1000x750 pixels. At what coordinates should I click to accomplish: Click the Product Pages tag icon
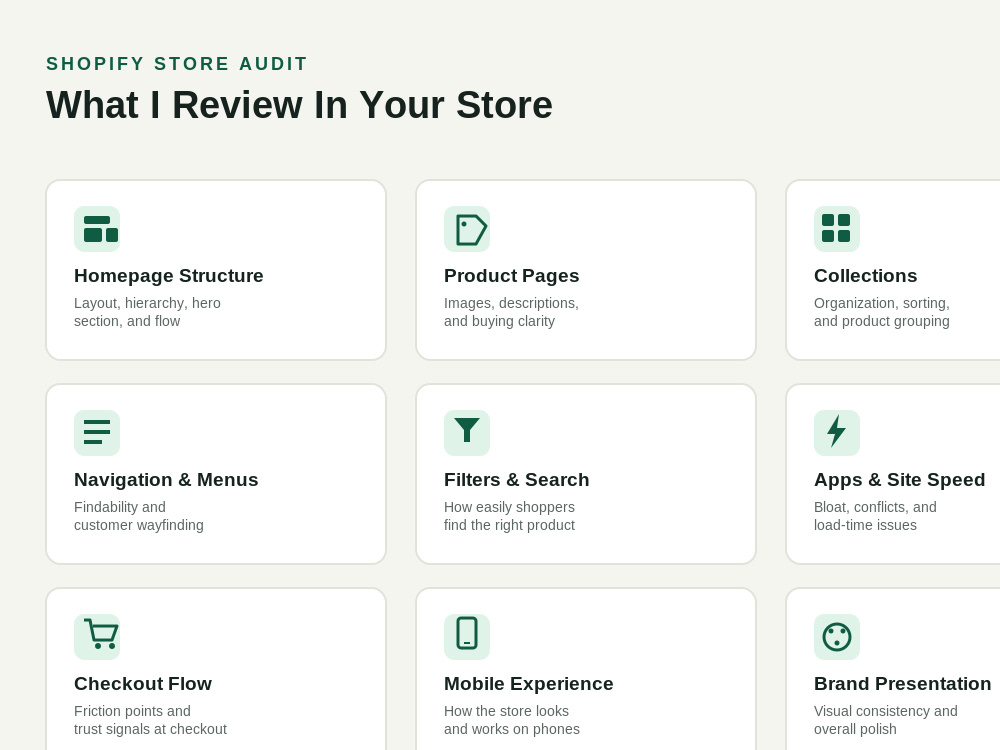(467, 229)
